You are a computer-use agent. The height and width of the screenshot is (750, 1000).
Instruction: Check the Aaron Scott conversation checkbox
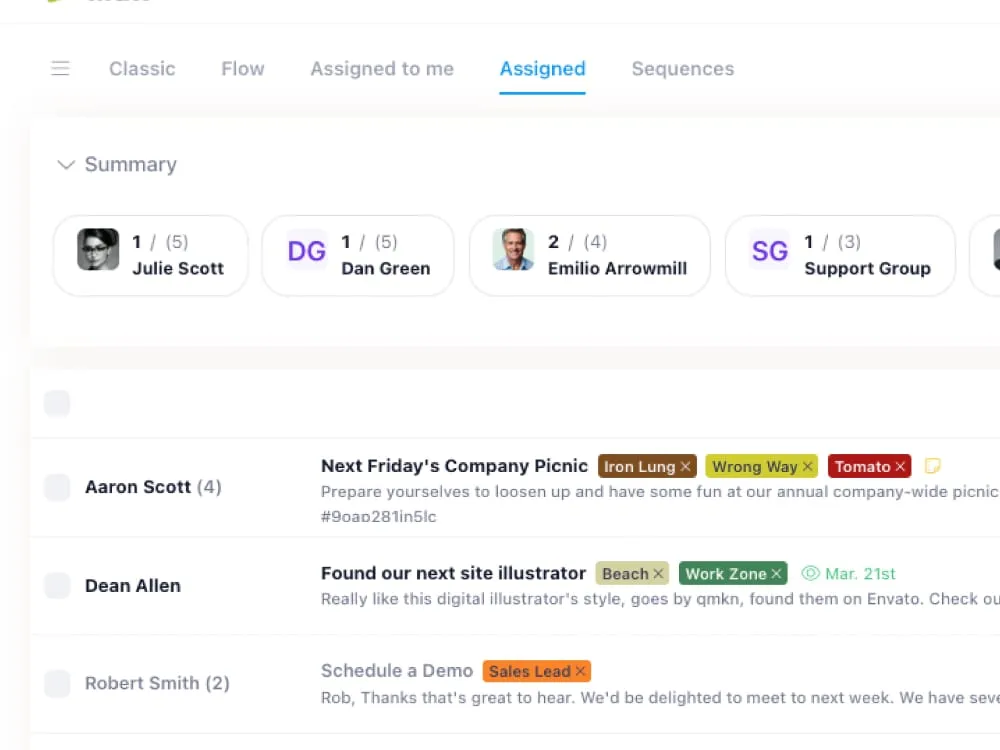(57, 487)
